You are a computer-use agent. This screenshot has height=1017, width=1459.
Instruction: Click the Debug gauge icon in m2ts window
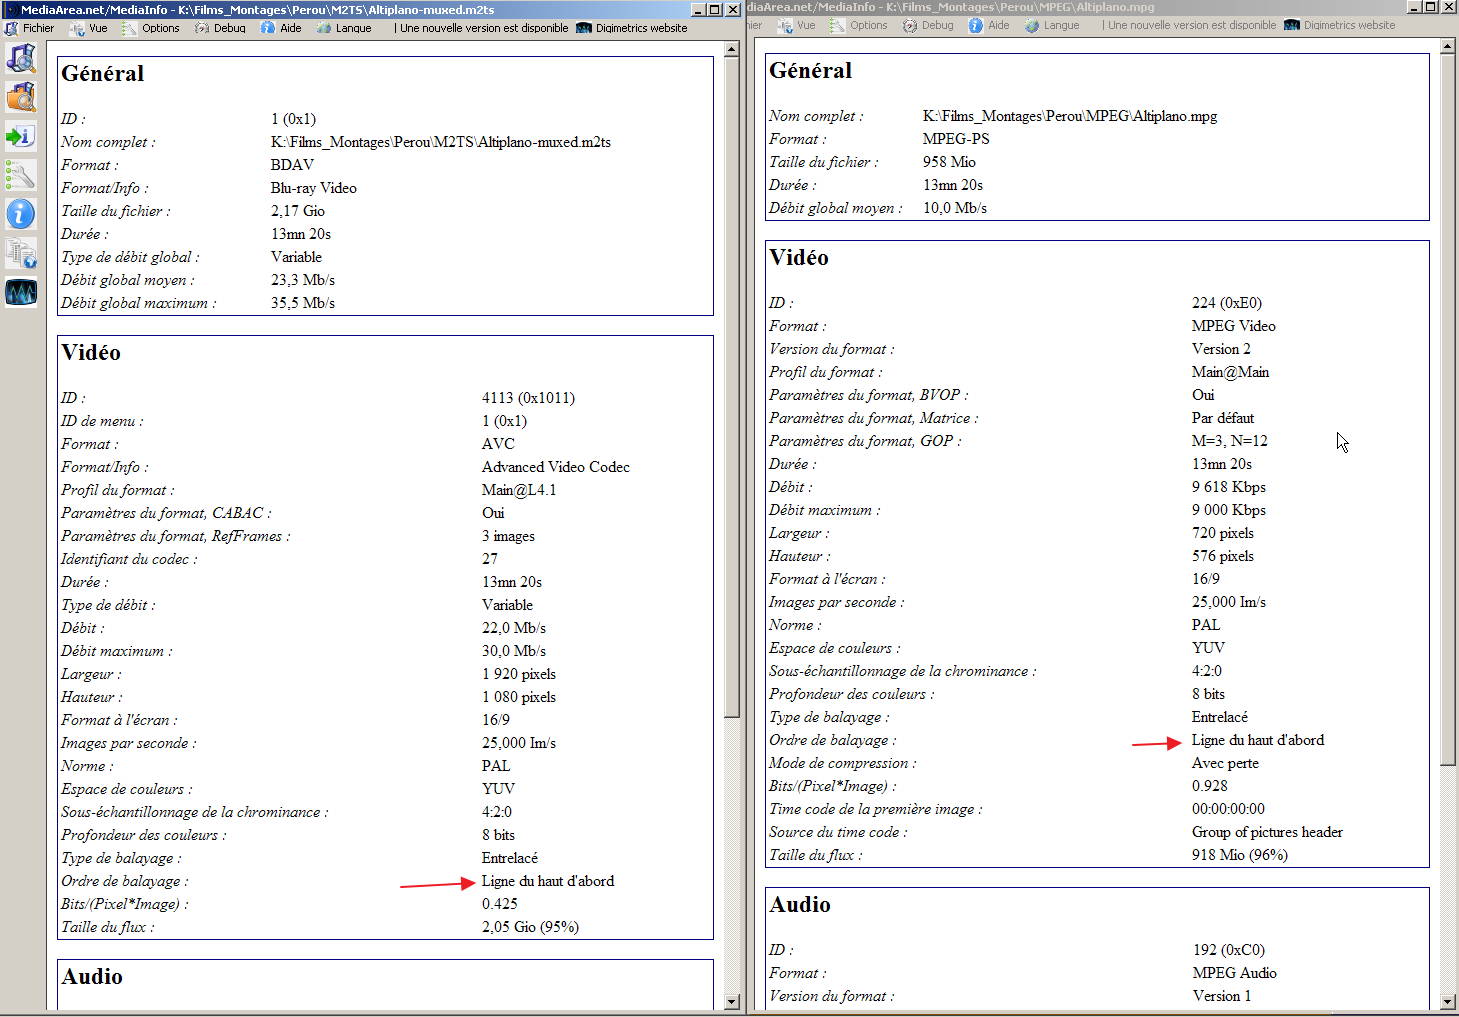tap(201, 28)
